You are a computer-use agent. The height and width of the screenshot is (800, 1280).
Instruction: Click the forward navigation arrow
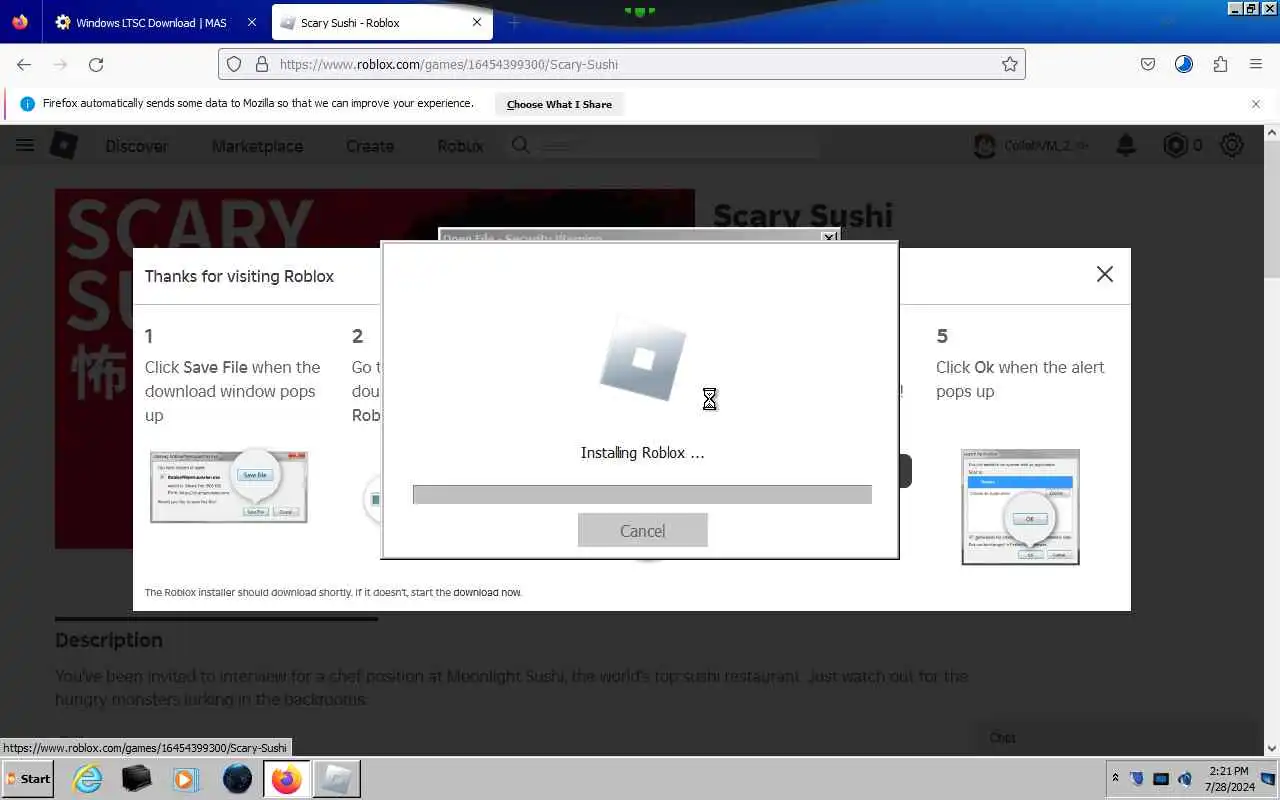[x=60, y=64]
